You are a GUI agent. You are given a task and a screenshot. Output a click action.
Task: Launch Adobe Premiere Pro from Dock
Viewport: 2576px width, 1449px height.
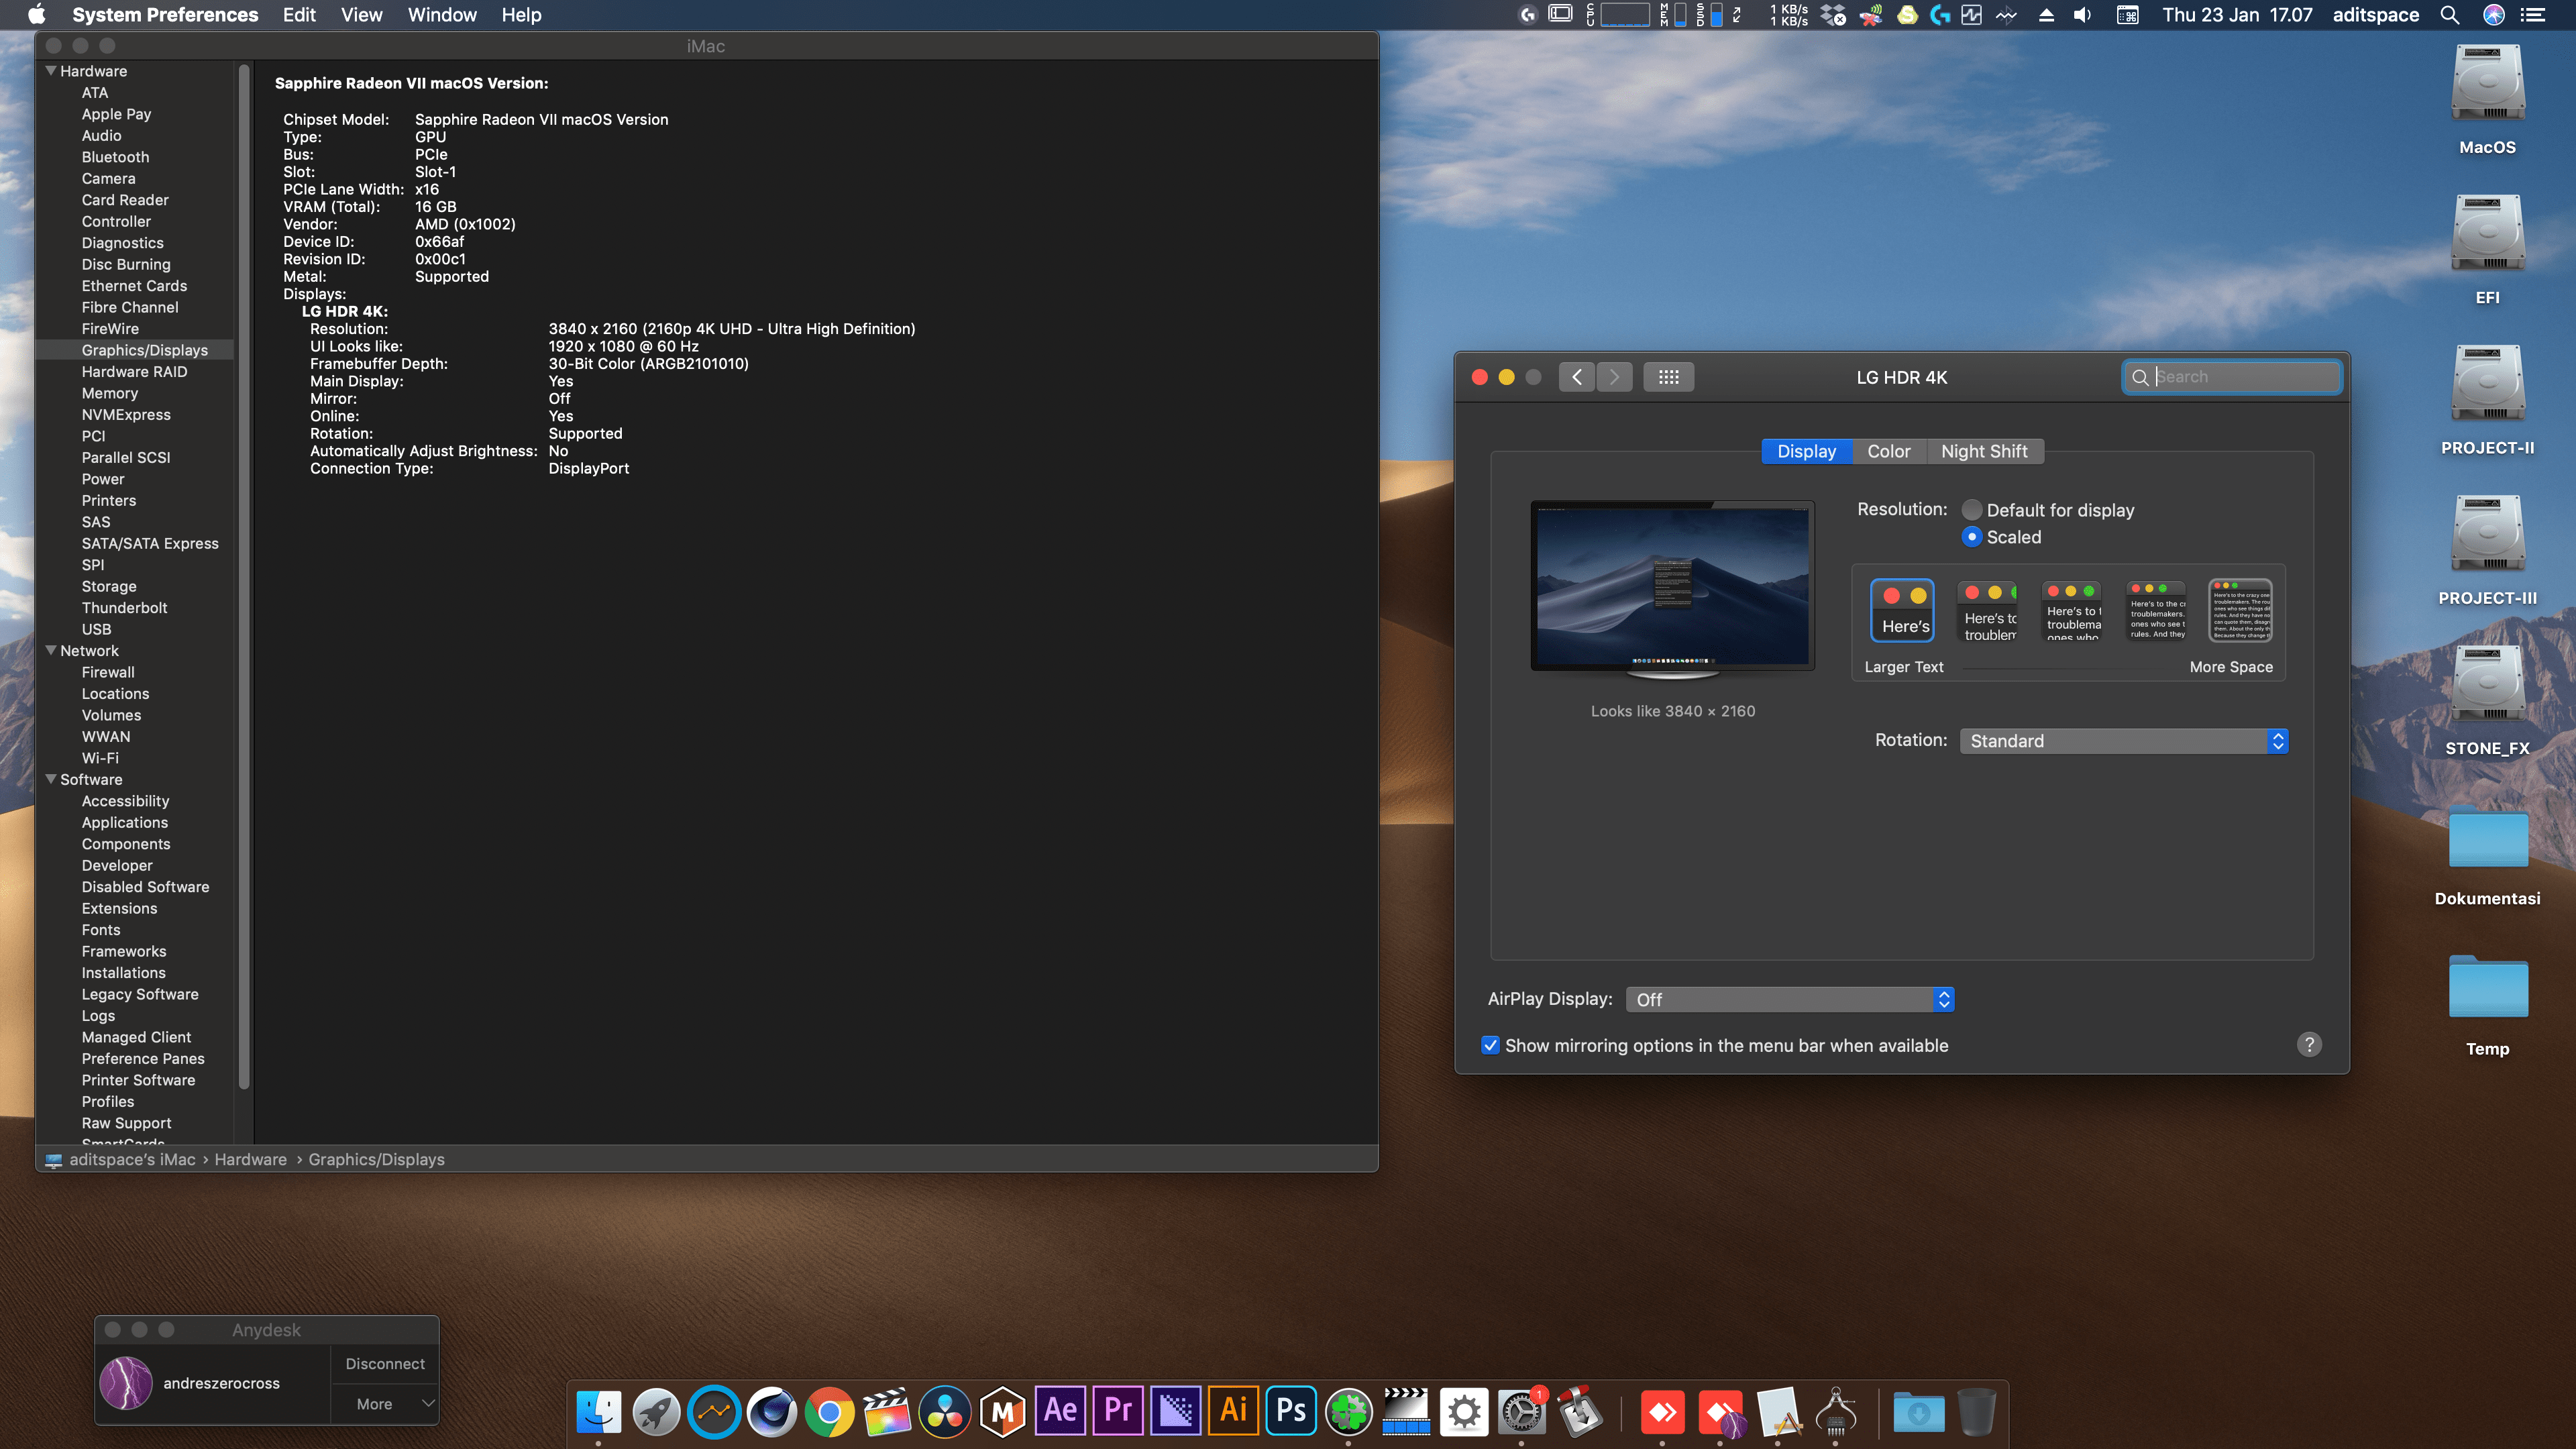click(1118, 1412)
